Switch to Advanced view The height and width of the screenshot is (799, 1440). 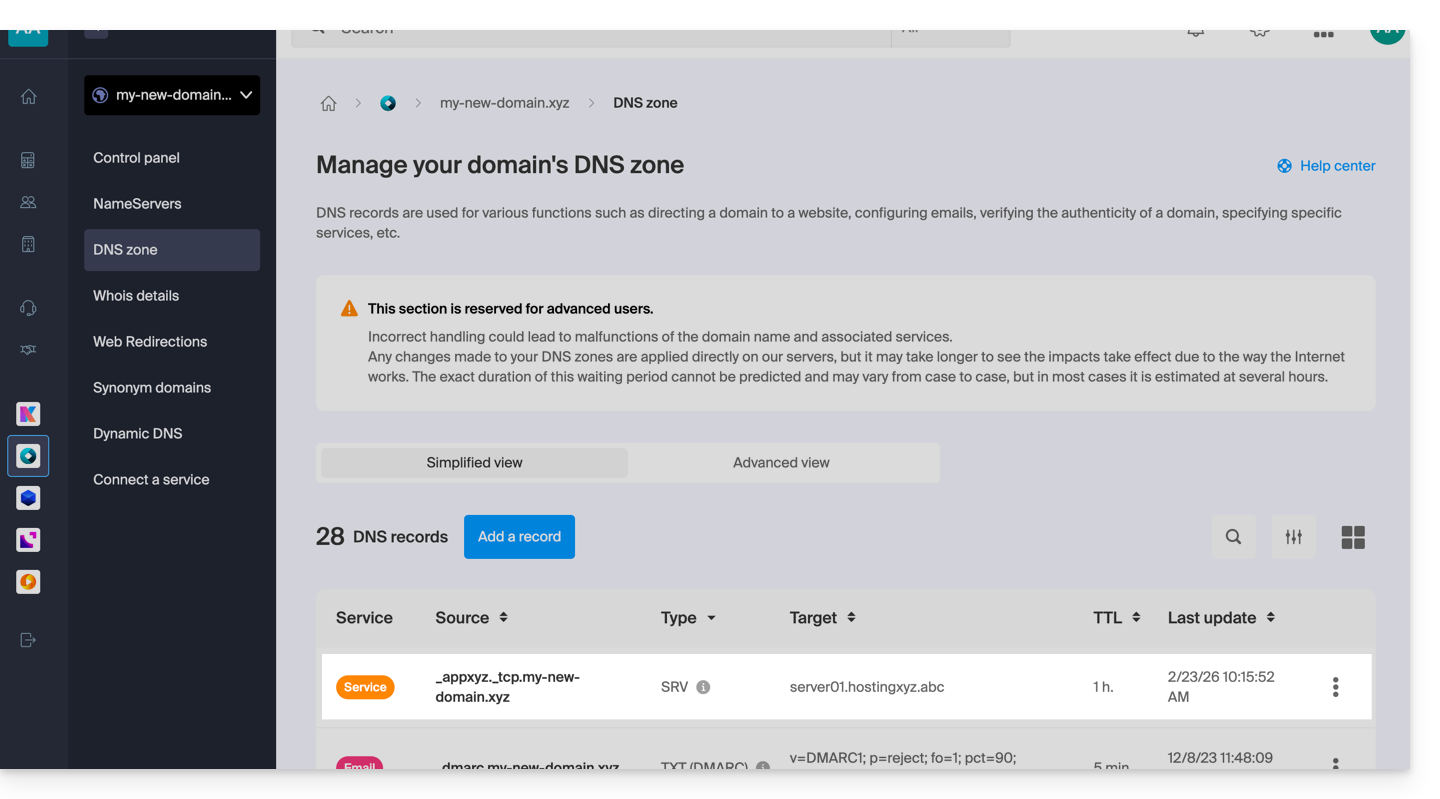click(781, 463)
